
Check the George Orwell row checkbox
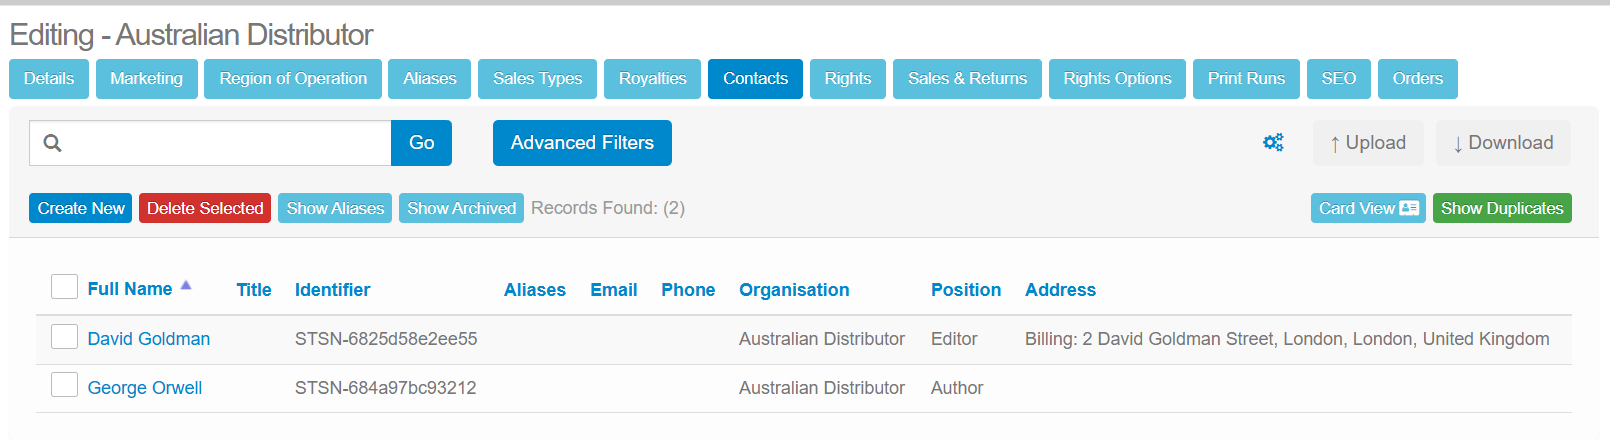tap(64, 385)
